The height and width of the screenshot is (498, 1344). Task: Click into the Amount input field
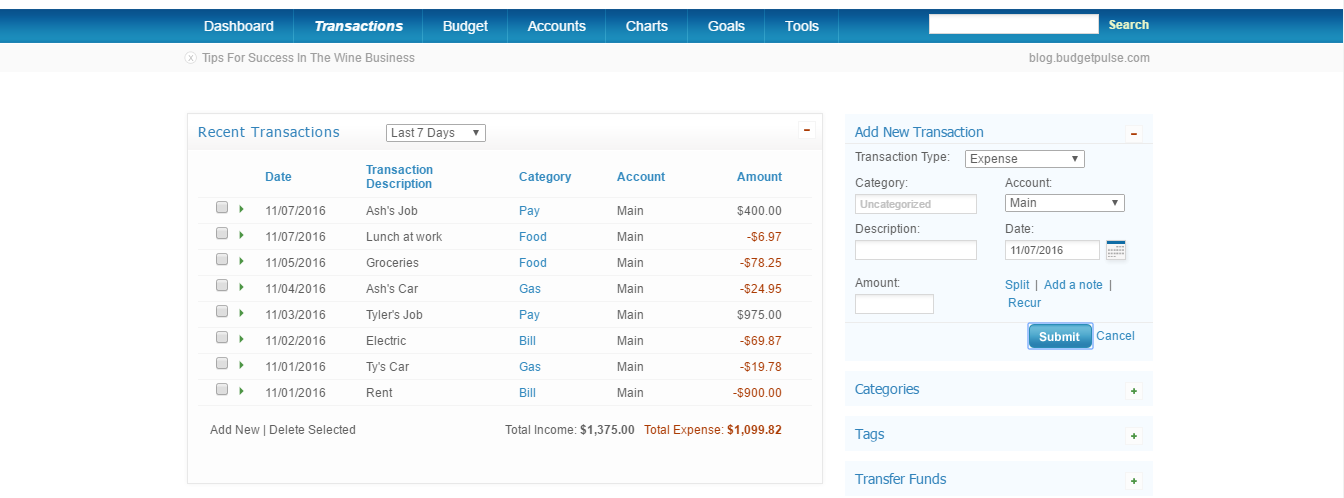[894, 304]
